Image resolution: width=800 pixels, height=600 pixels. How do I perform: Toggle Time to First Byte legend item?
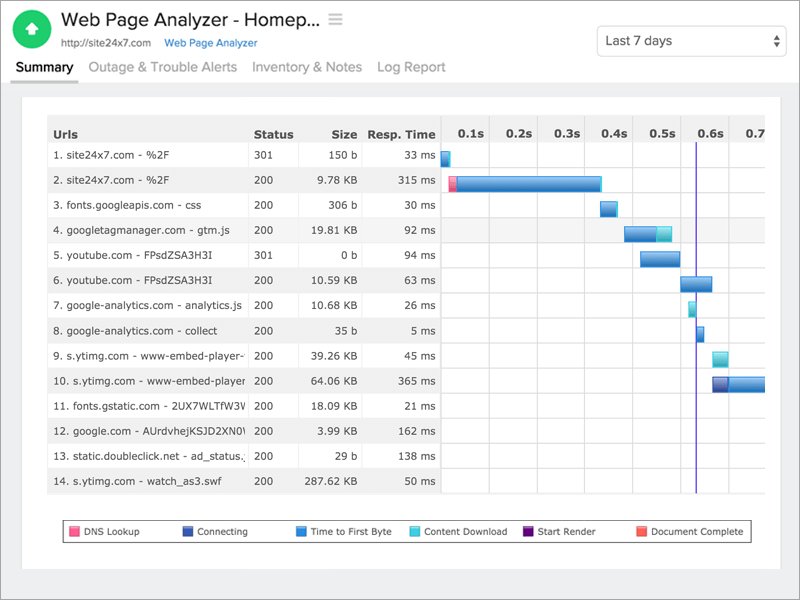click(x=344, y=532)
